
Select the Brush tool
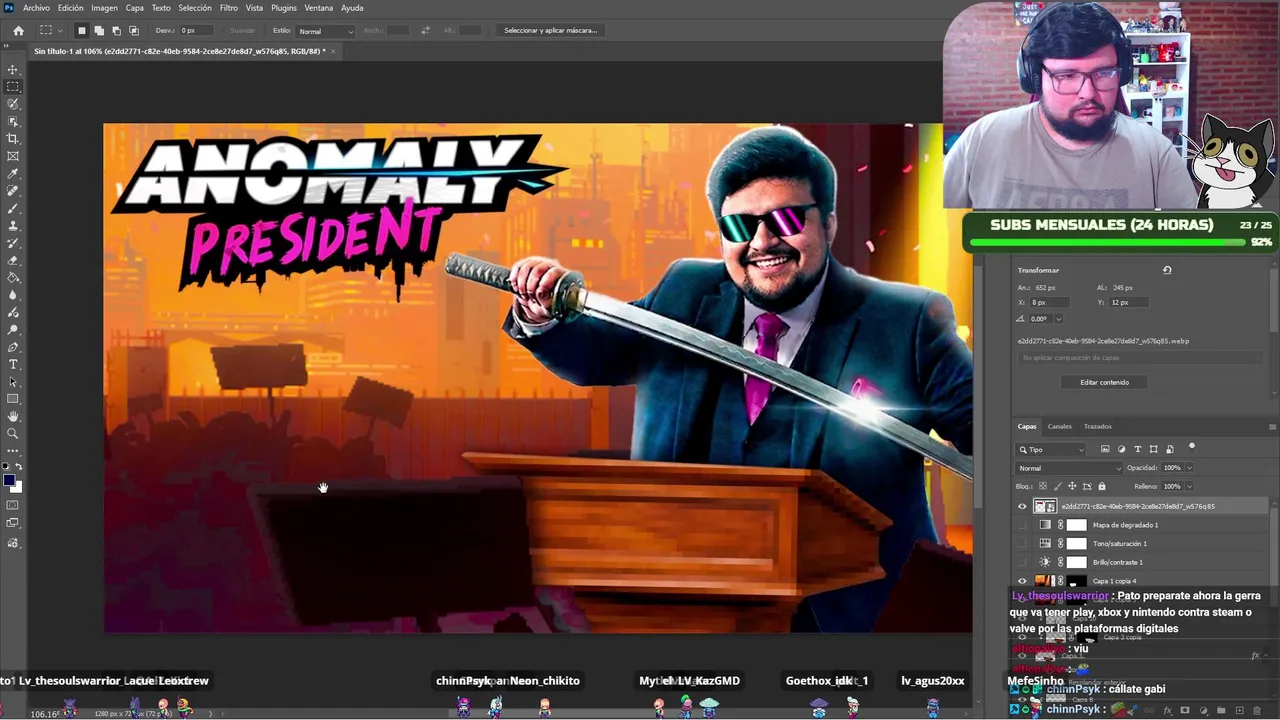point(13,208)
